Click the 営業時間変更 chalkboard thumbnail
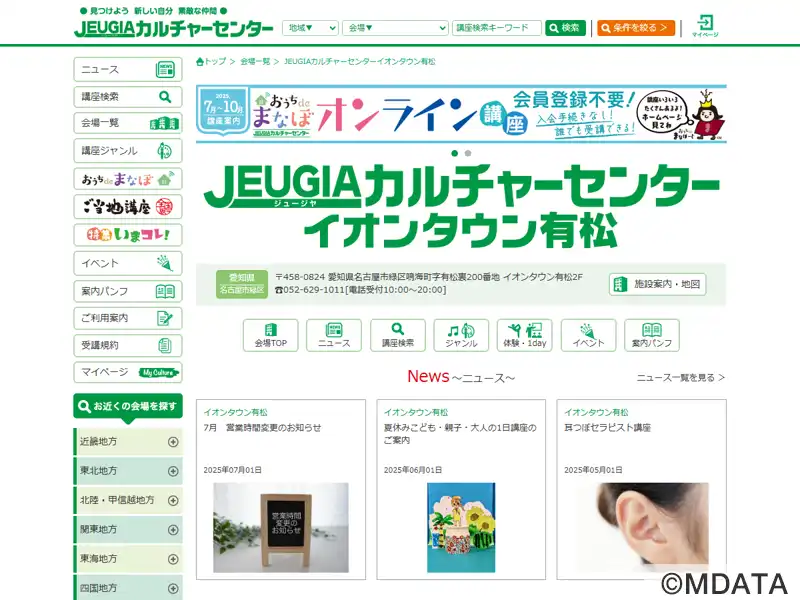 (x=281, y=528)
